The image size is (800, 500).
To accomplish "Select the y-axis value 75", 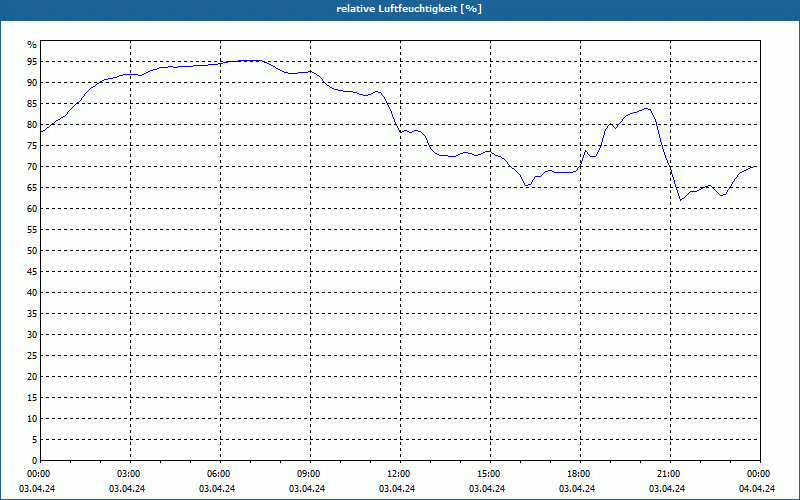I will coord(32,145).
